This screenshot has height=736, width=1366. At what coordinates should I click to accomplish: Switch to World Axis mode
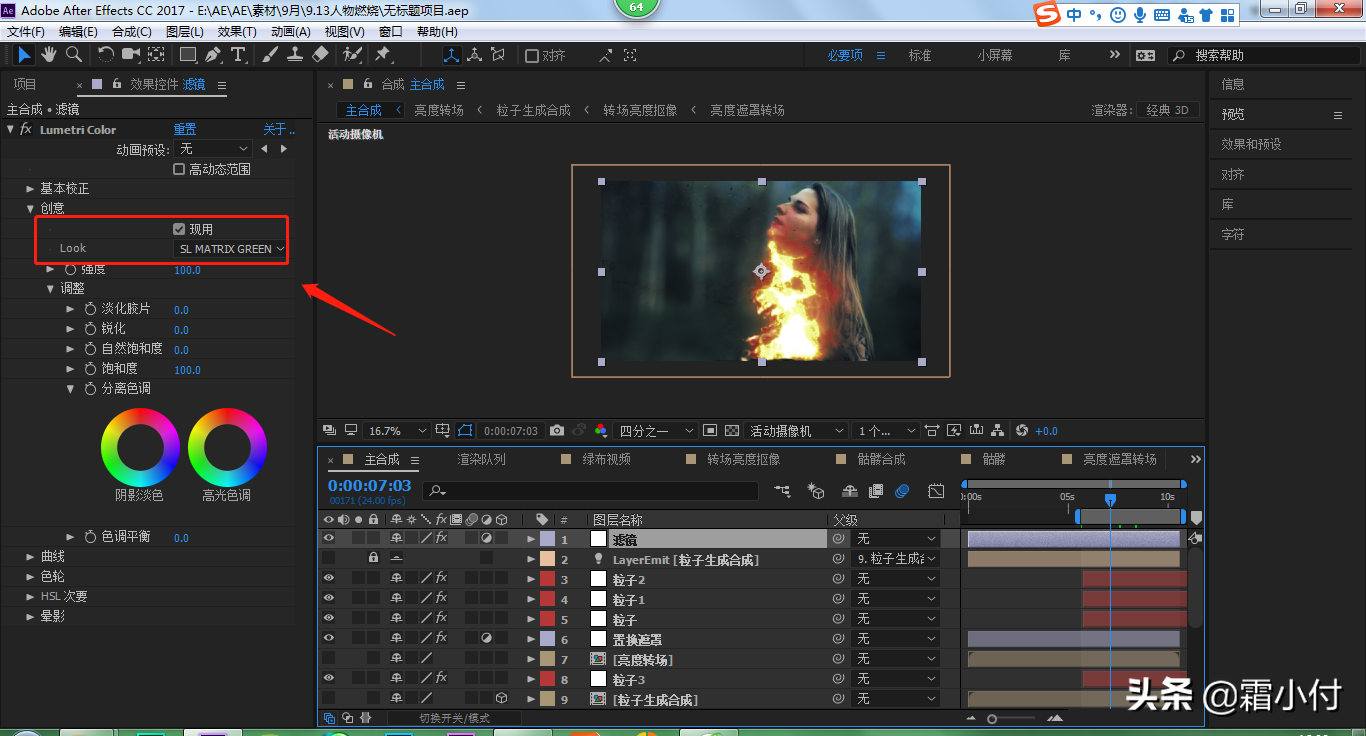(475, 55)
